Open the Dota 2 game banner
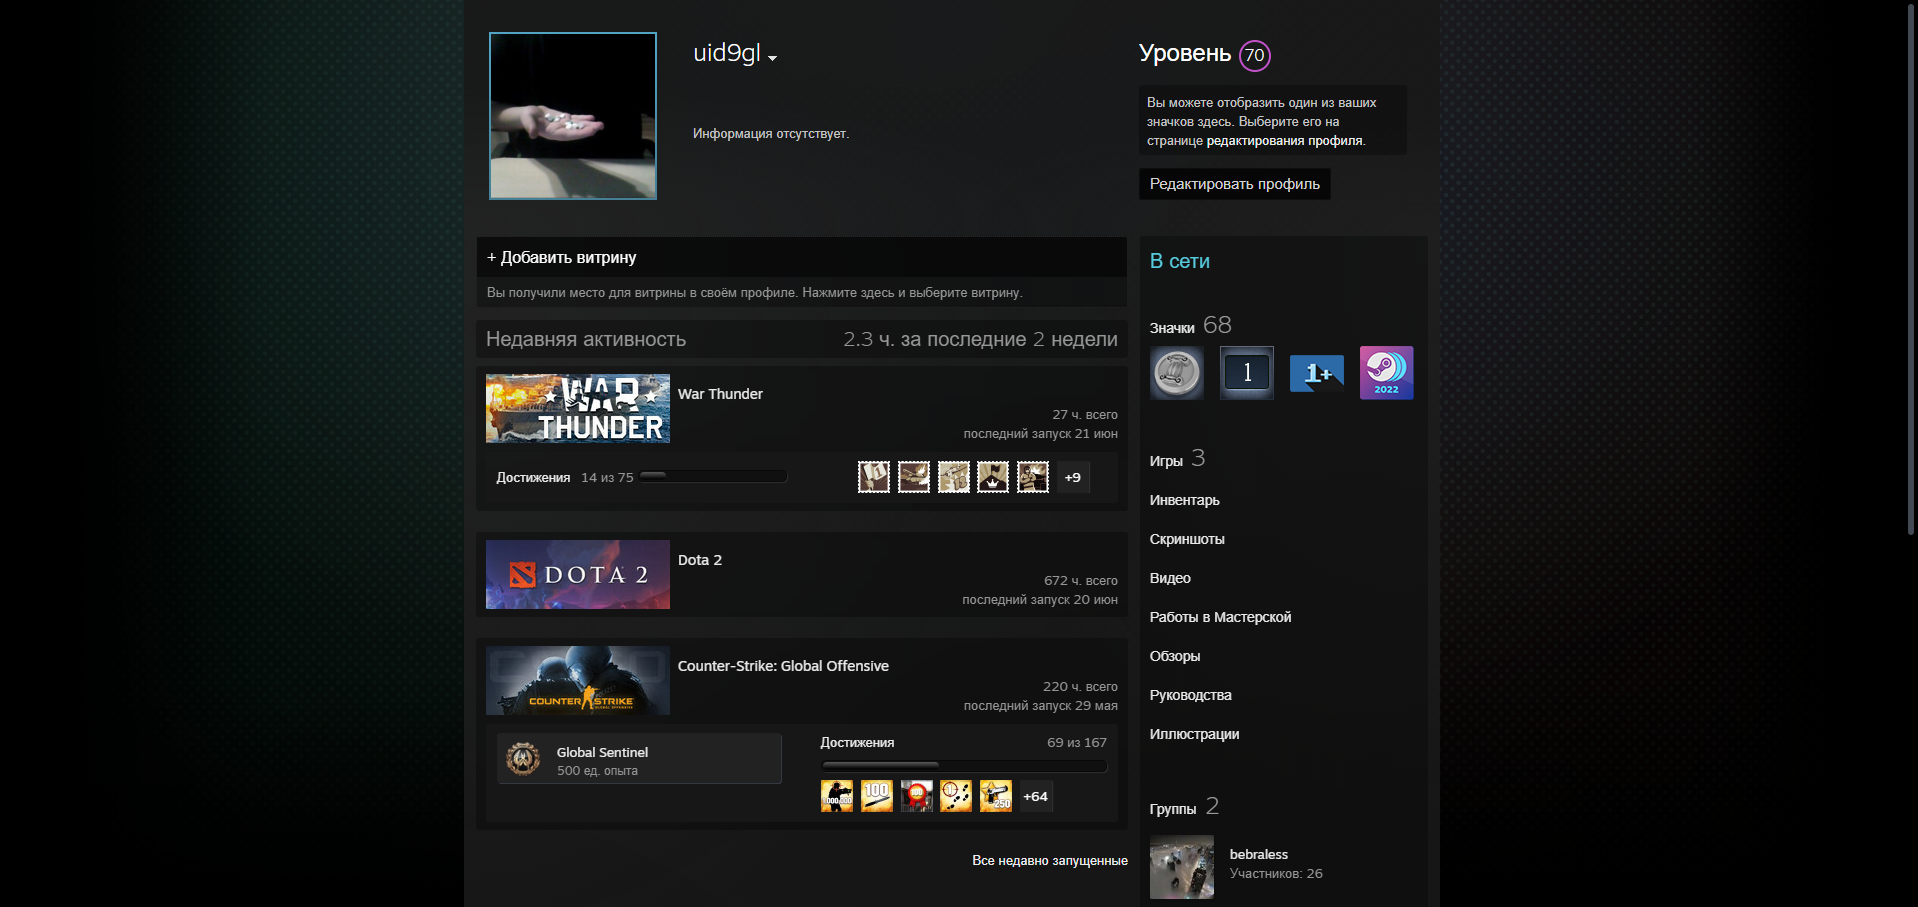1918x907 pixels. (x=578, y=575)
